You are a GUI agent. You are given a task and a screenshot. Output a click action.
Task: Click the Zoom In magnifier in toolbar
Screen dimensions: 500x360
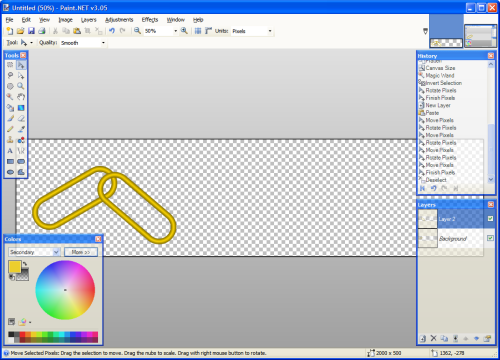click(x=184, y=31)
